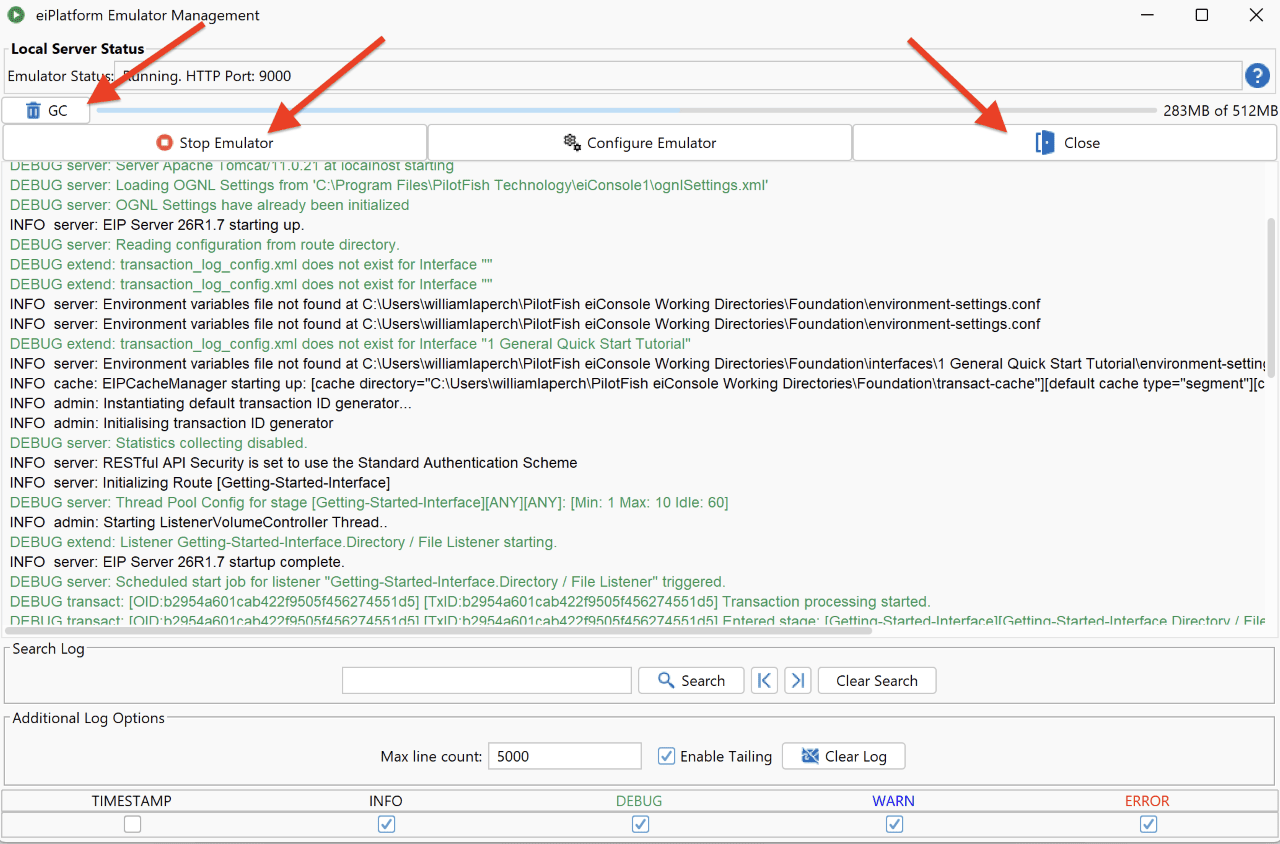This screenshot has height=844, width=1280.
Task: Select log line 'Initialising transaction ID generator'
Action: [x=172, y=423]
